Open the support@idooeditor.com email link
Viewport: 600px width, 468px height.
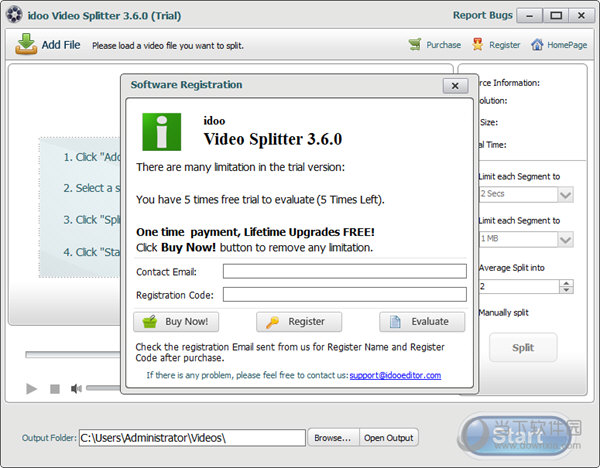395,375
